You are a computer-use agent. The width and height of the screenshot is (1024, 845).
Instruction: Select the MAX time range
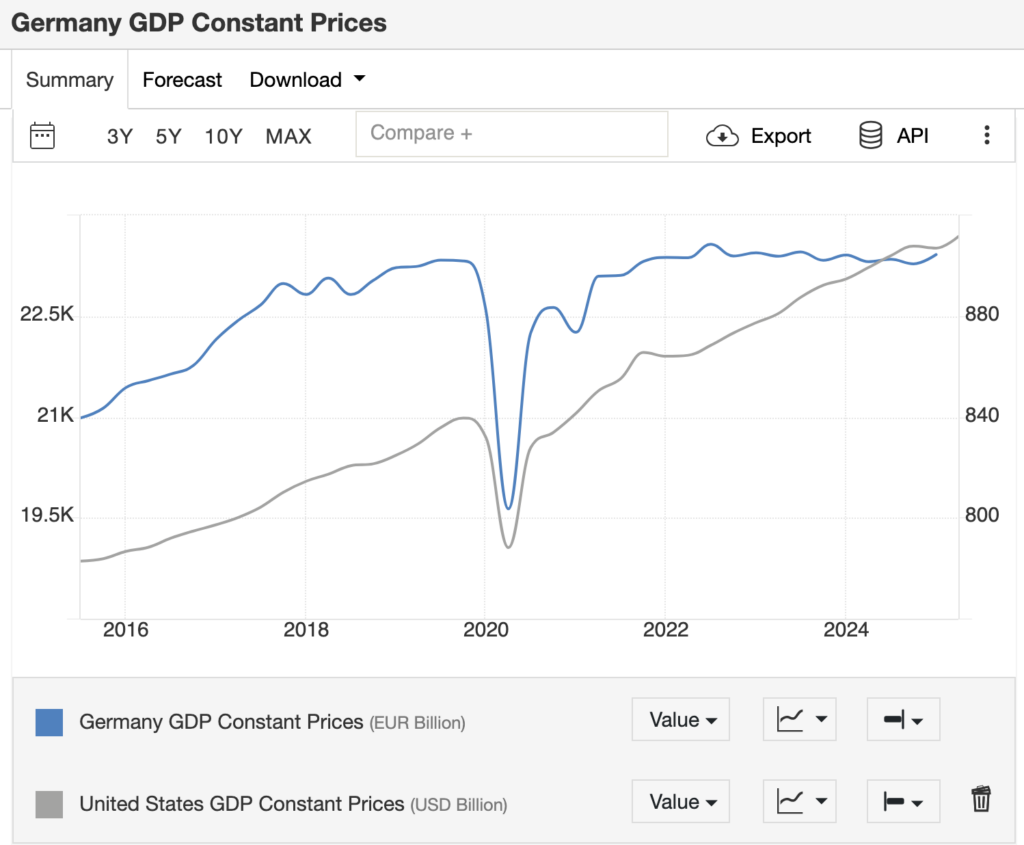pyautogui.click(x=288, y=136)
